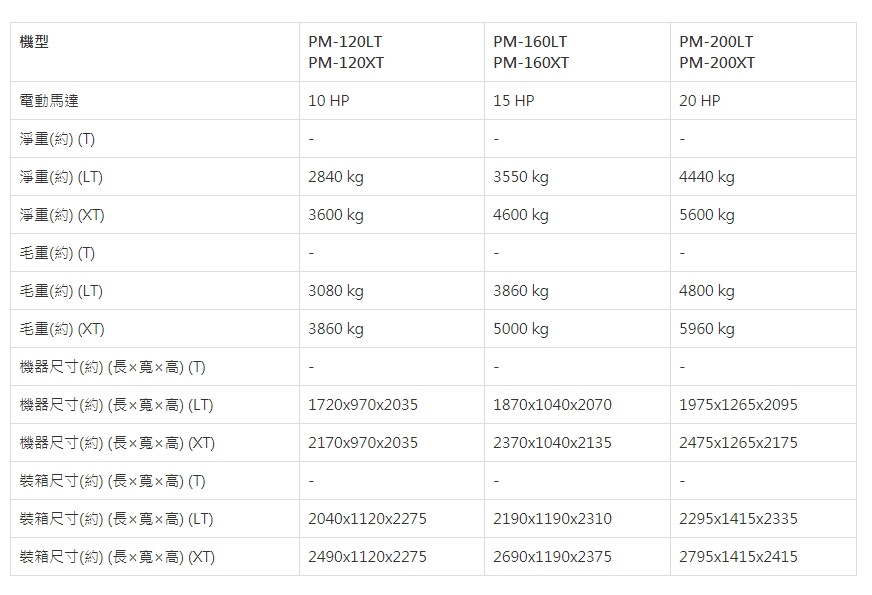This screenshot has height=595, width=872.
Task: Click the 20 HP motor value
Action: click(x=699, y=101)
